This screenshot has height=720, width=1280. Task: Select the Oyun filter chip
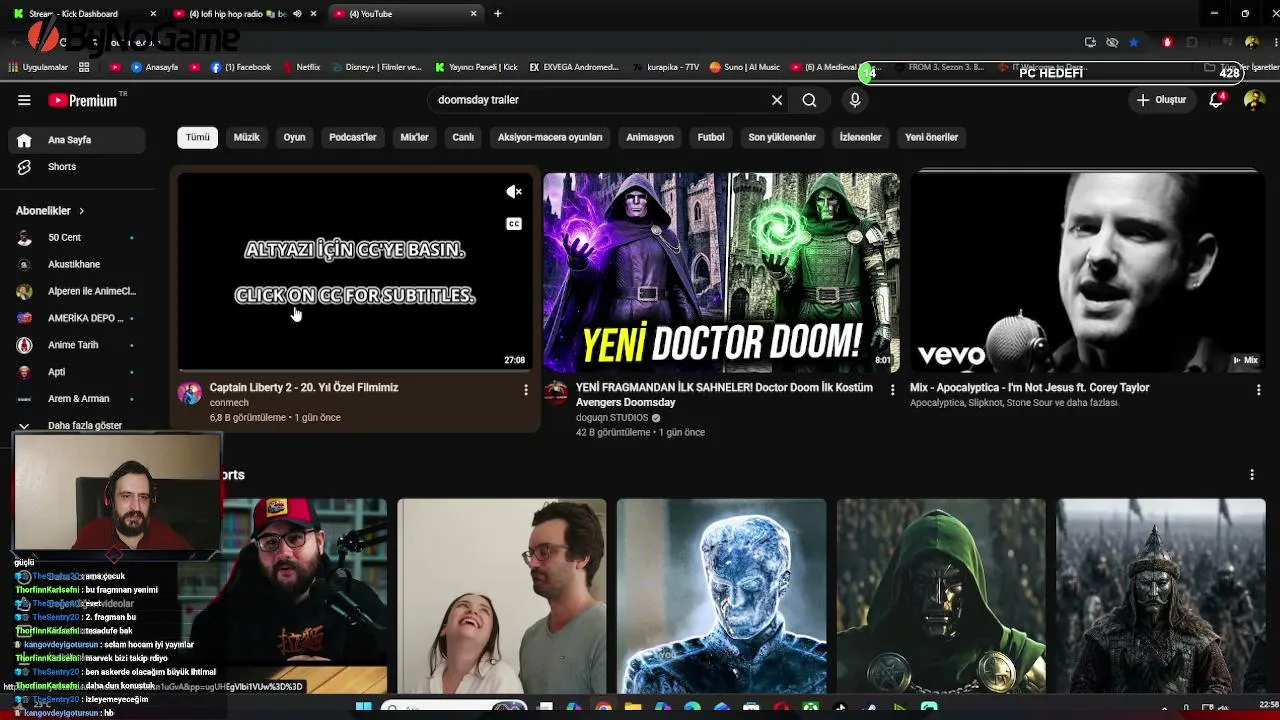coord(294,137)
